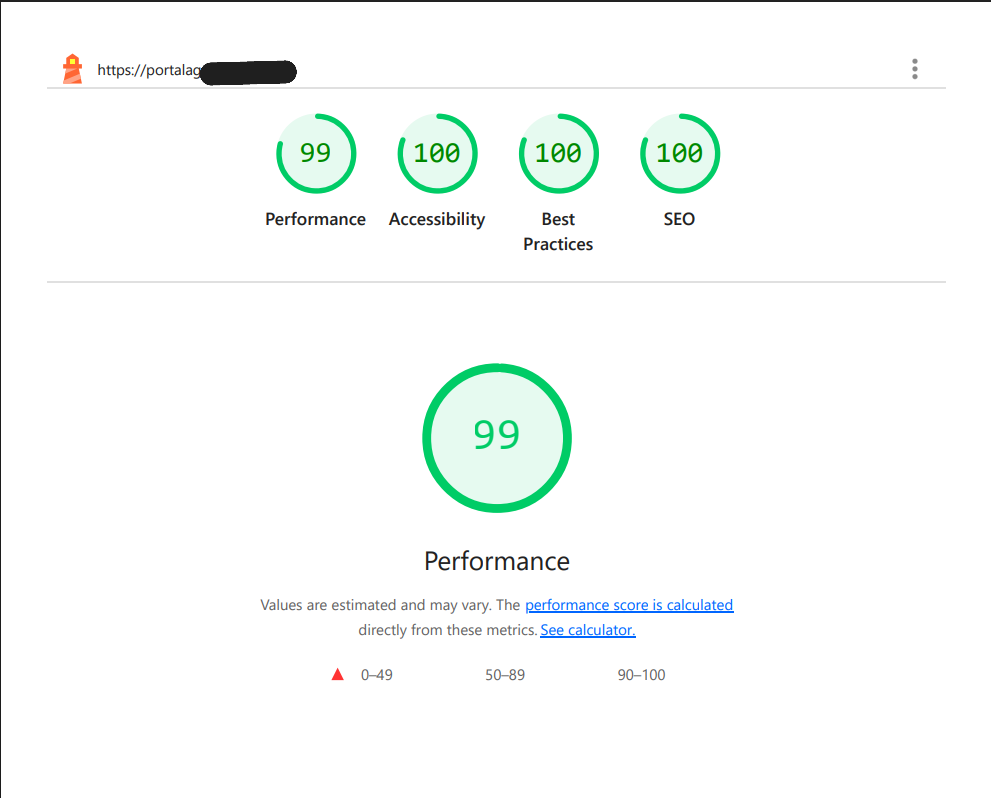Click the SEO gauge showing 100
The image size is (991, 798).
679,153
